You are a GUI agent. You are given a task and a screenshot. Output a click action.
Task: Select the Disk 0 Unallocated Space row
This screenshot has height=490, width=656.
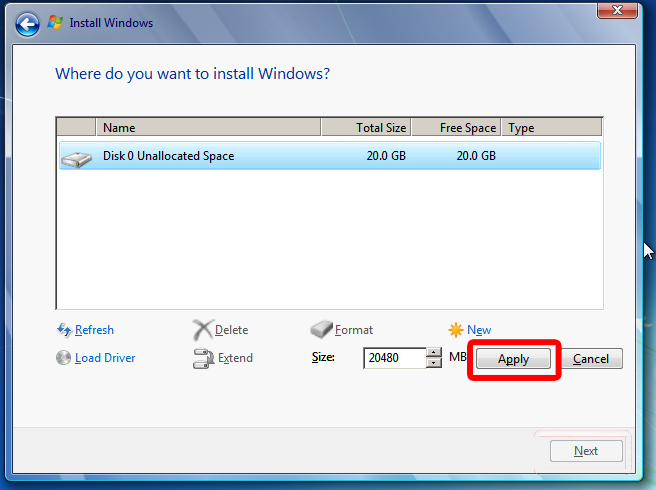[330, 156]
